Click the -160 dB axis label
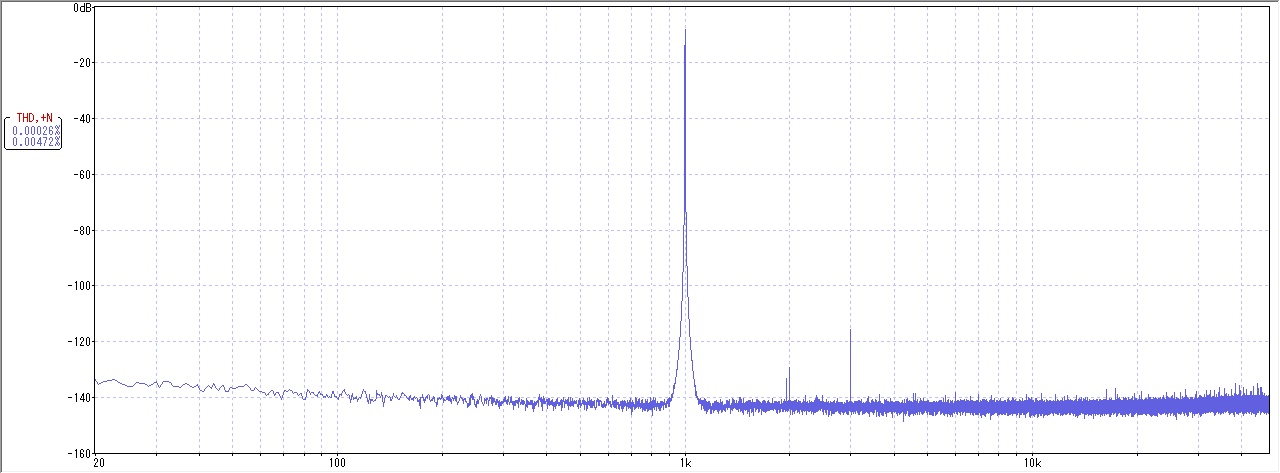Image resolution: width=1280 pixels, height=473 pixels. pyautogui.click(x=80, y=453)
